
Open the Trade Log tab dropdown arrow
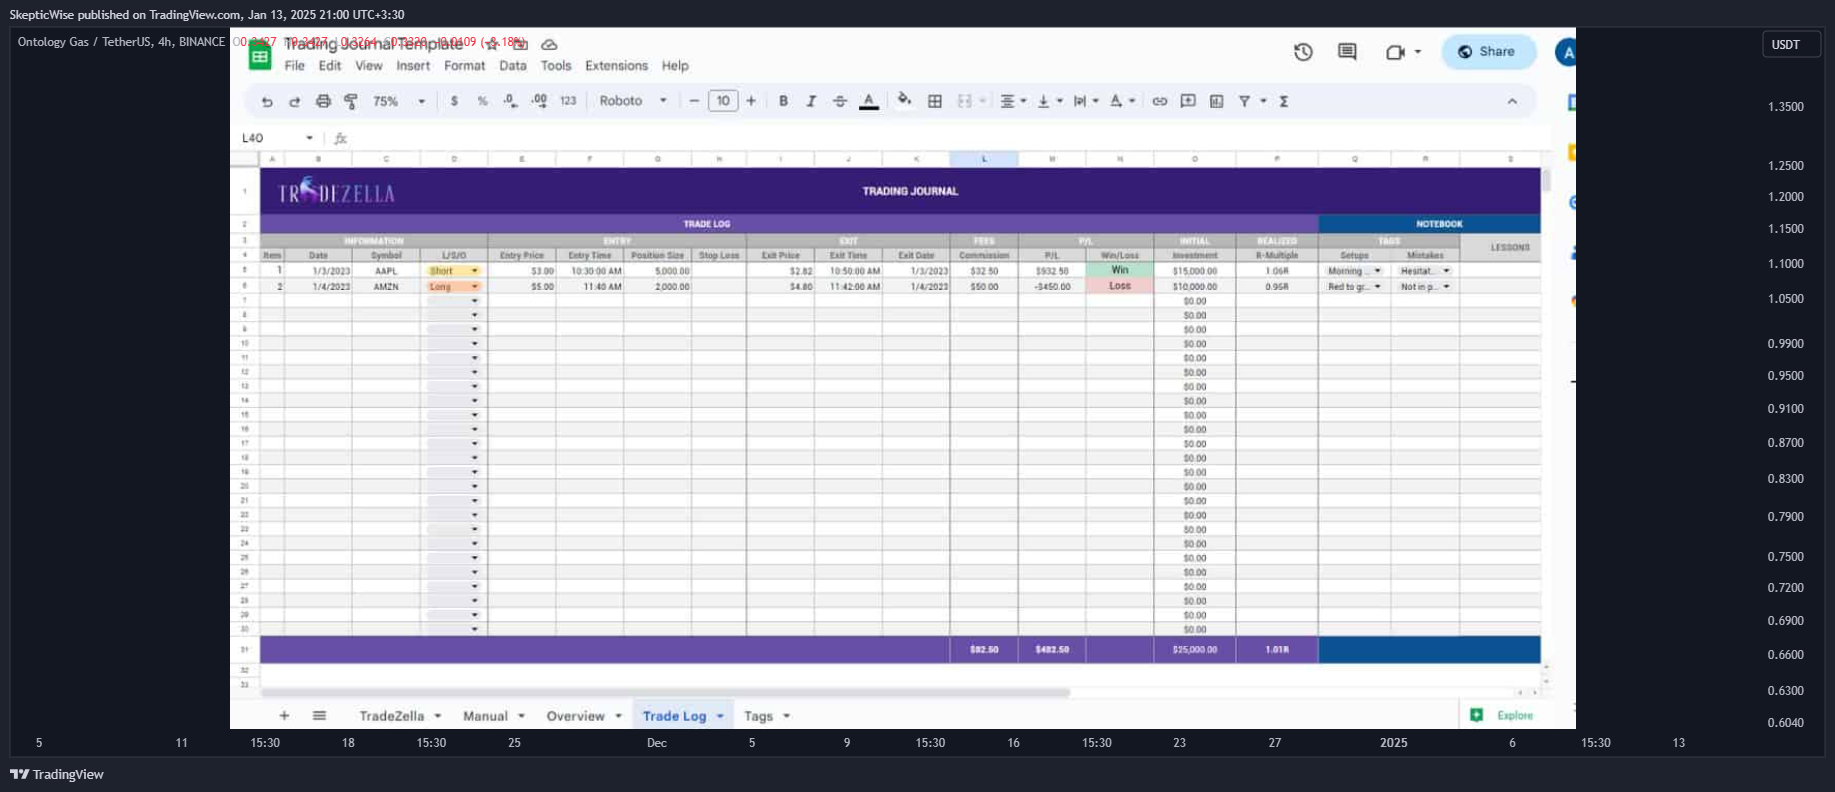pos(720,716)
